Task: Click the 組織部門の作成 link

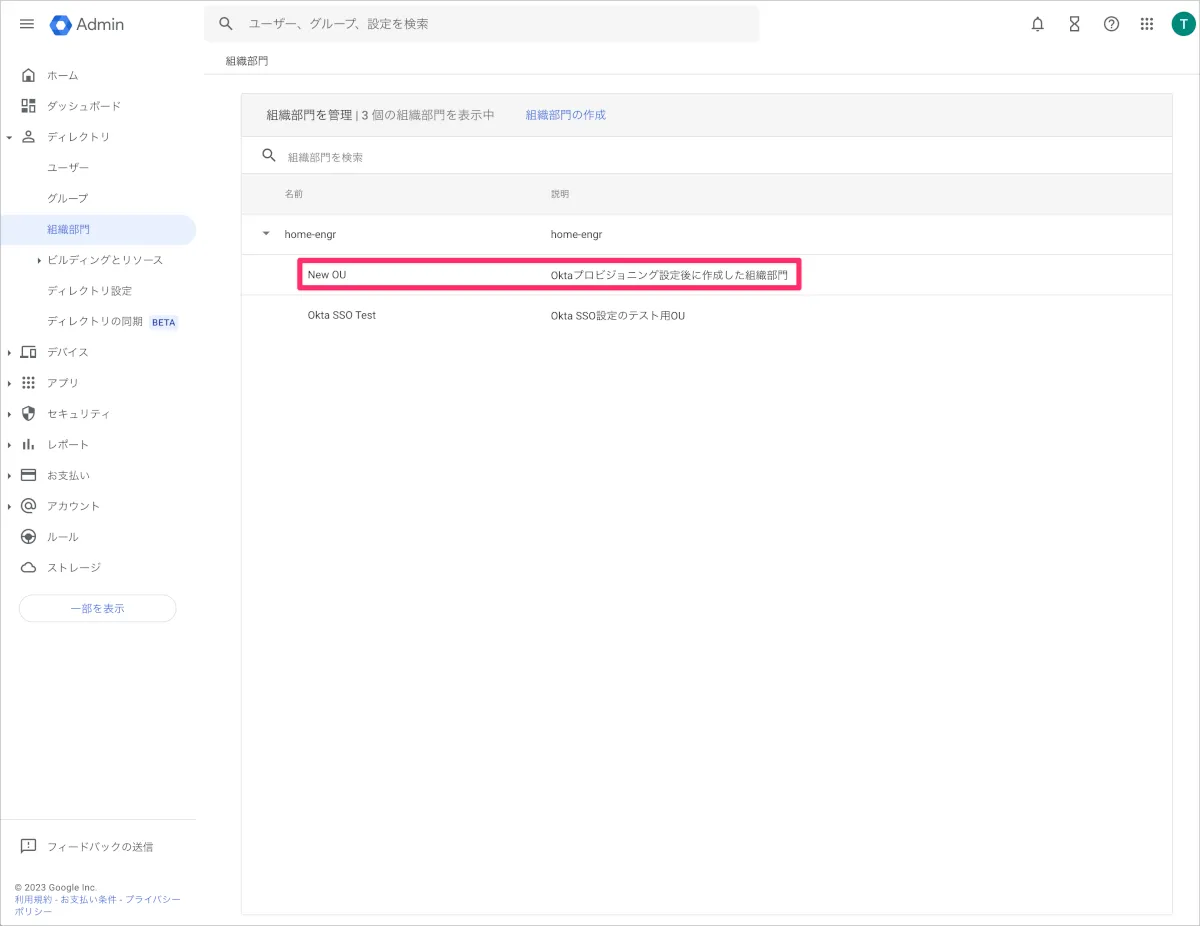Action: [x=565, y=115]
